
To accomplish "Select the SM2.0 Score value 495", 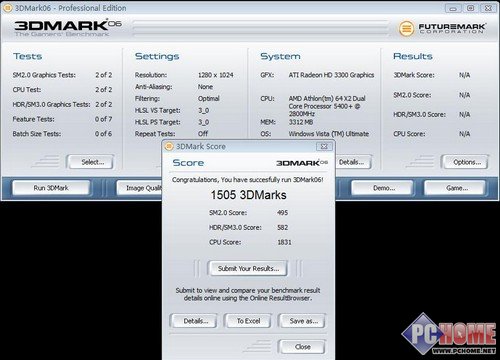I will tap(282, 213).
